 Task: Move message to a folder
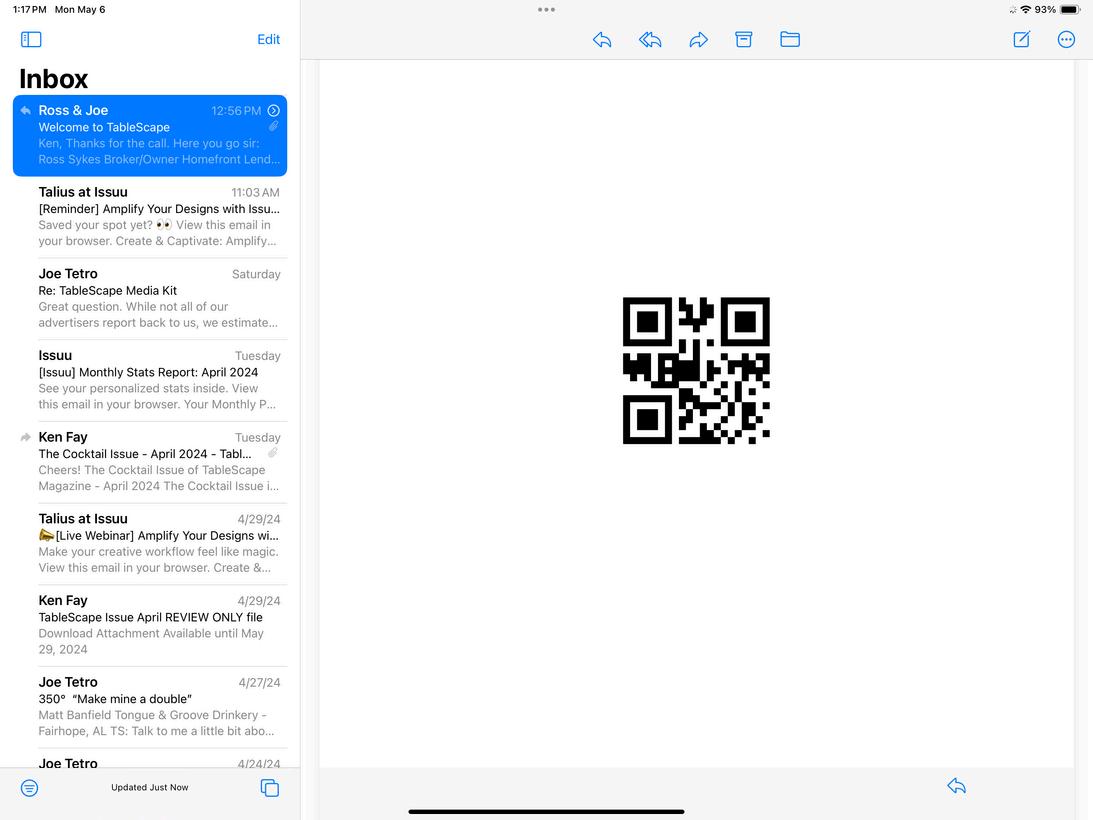click(x=790, y=39)
